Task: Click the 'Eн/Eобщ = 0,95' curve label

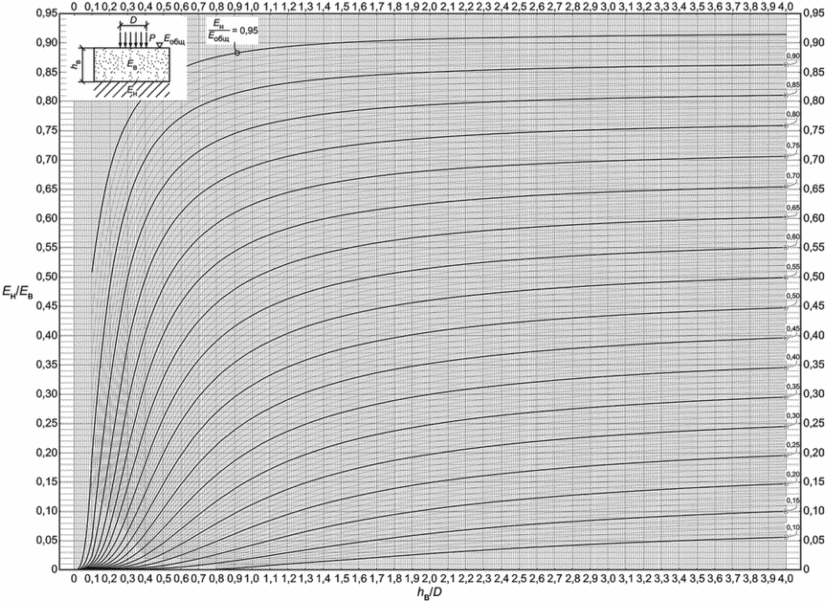Action: 232,31
